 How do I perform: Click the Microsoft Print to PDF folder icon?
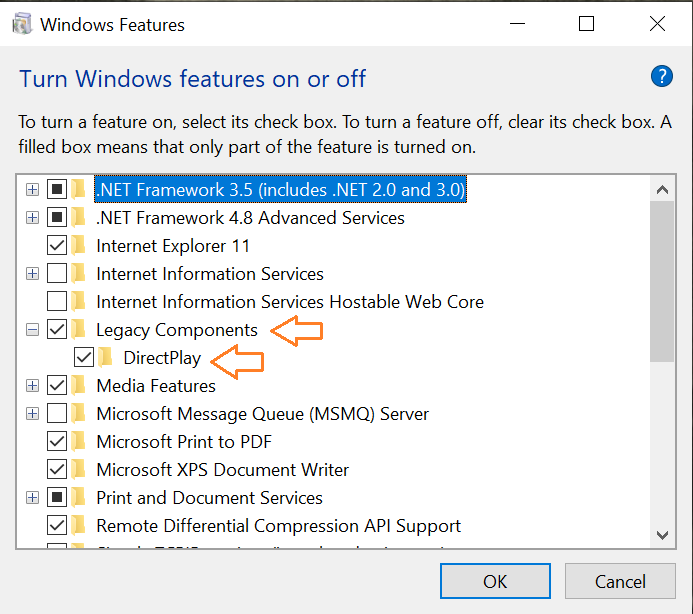[x=79, y=442]
